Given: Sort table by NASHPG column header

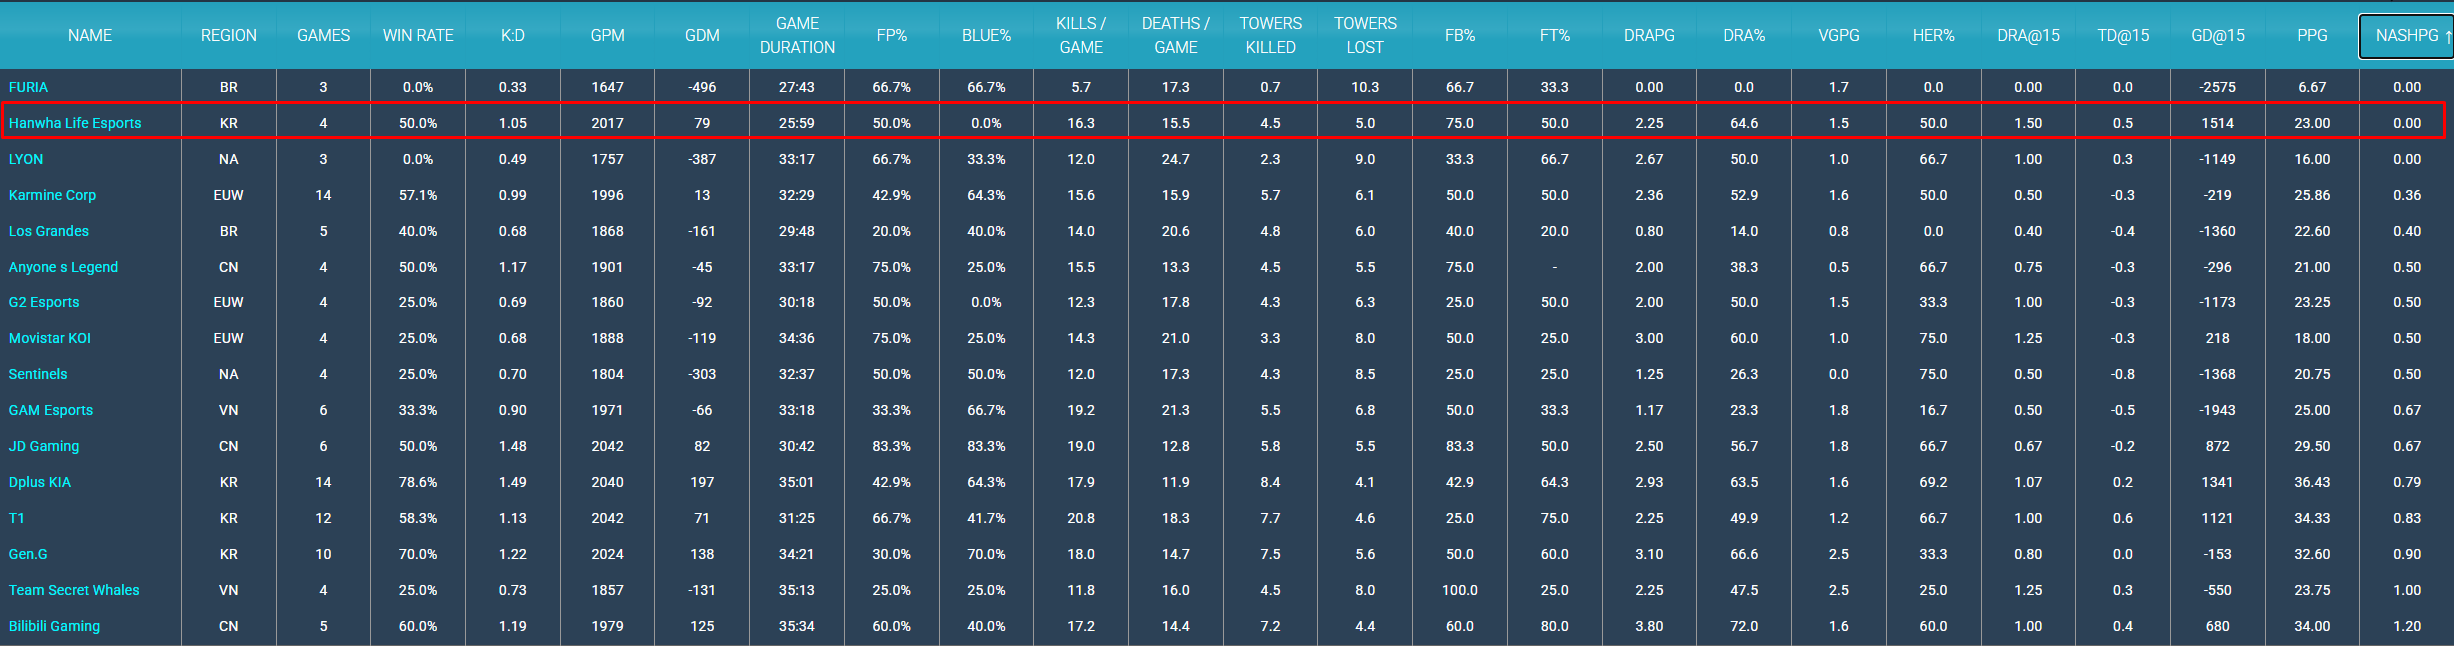Looking at the screenshot, I should point(2407,36).
